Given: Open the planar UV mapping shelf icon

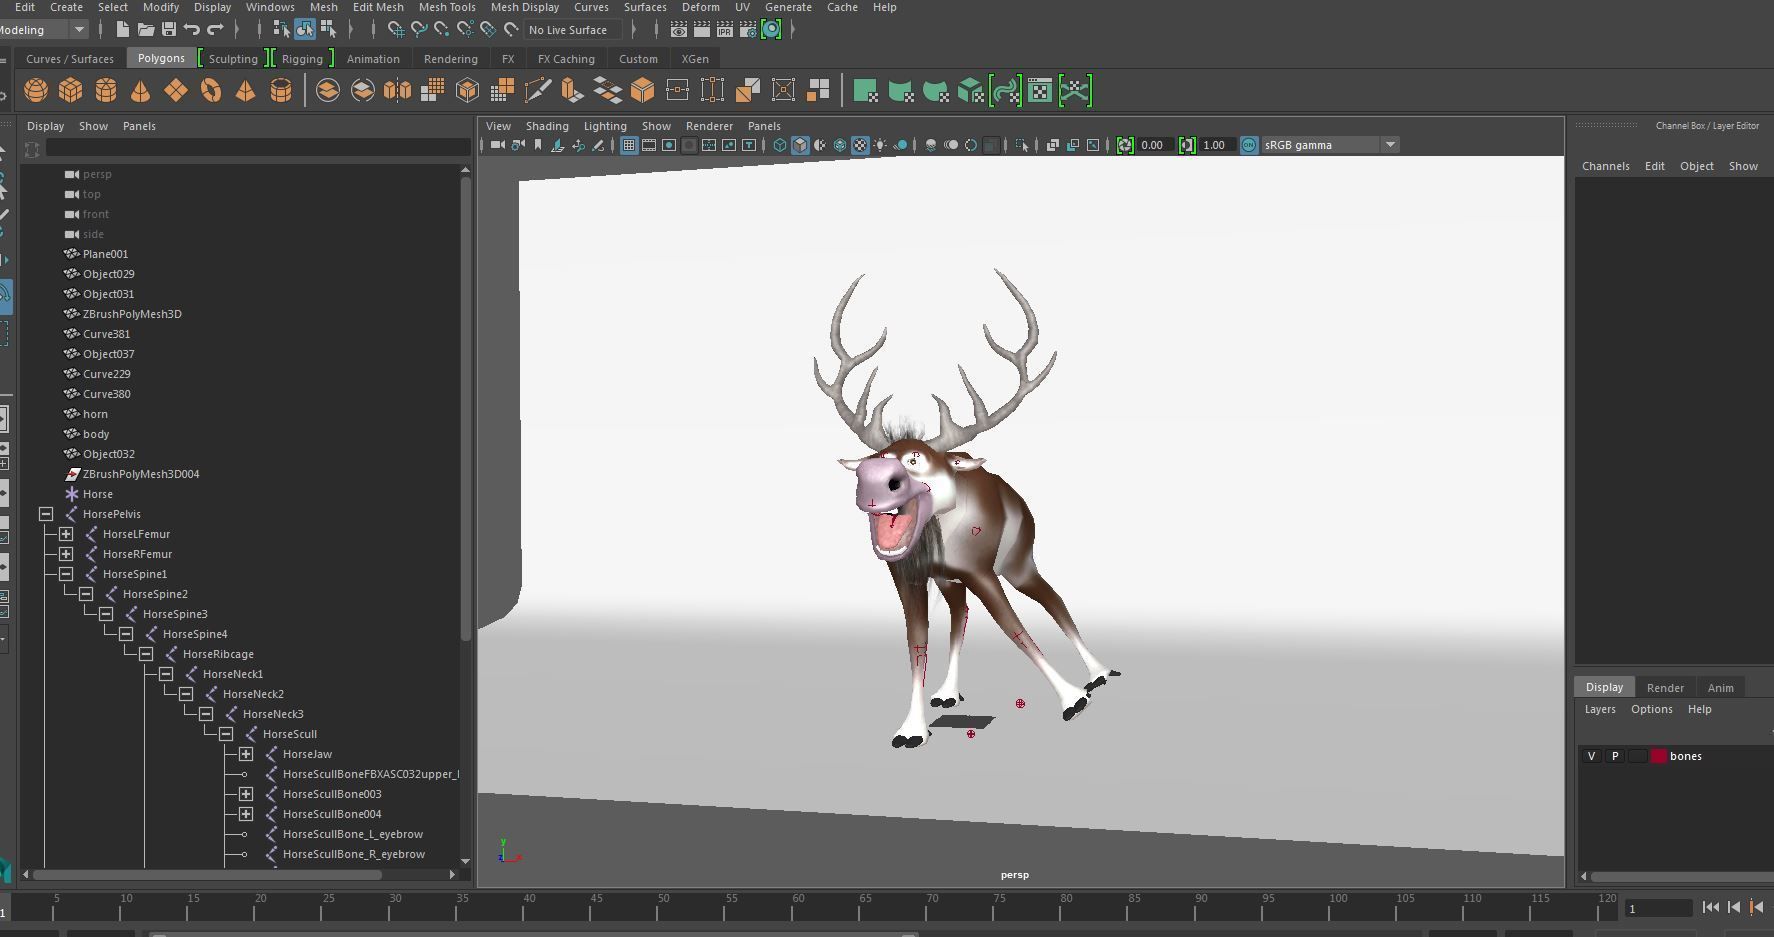Looking at the screenshot, I should 866,91.
